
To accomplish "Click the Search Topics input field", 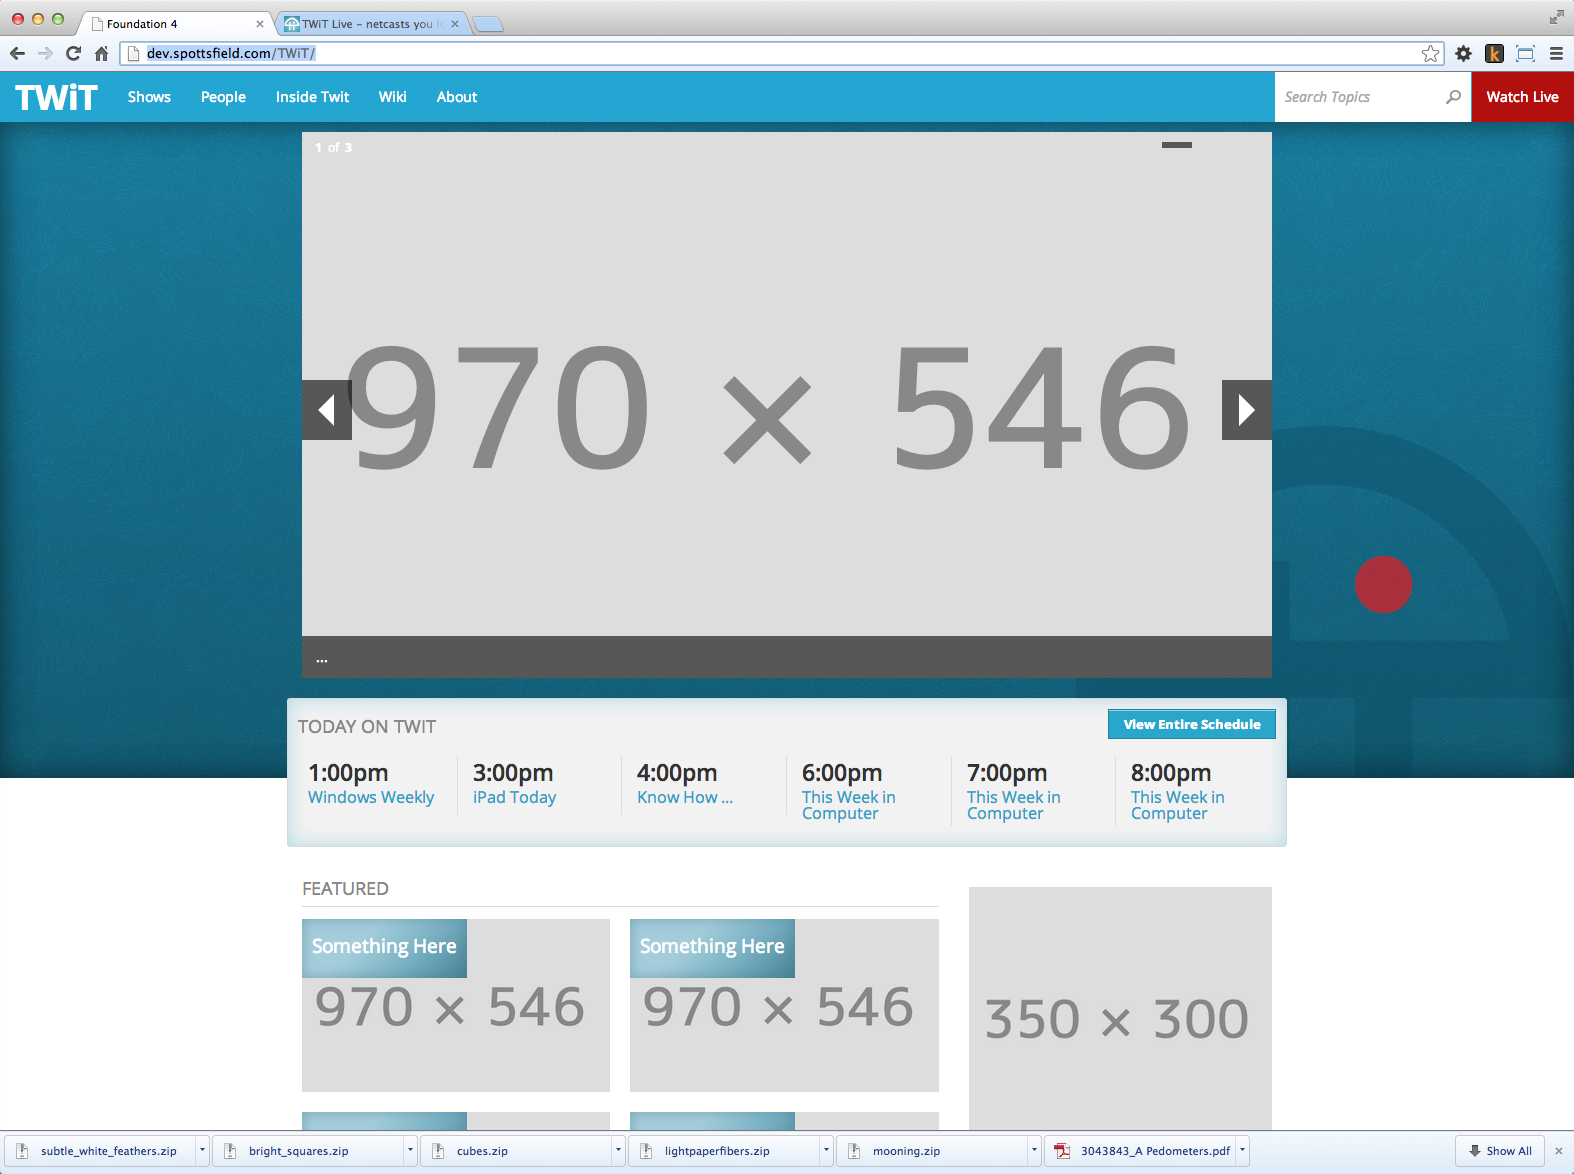I will pos(1360,97).
